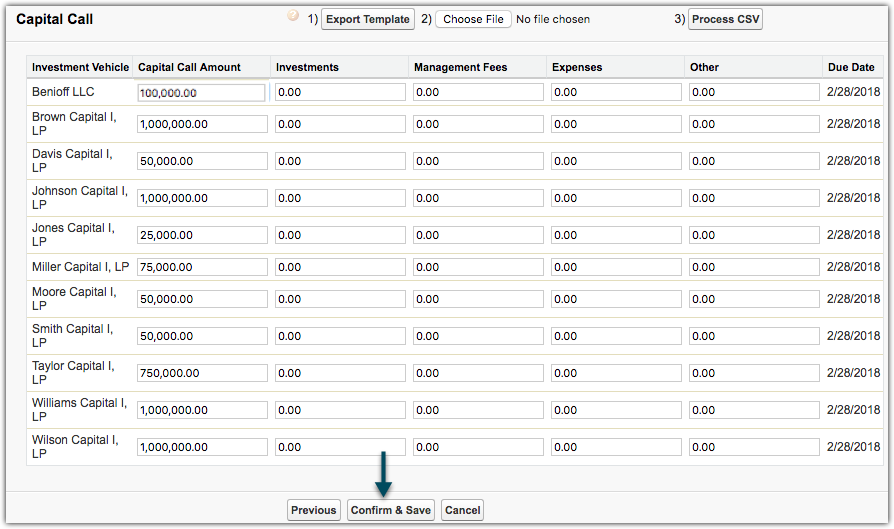
Task: Focus Miller Capital I Investments field
Action: pyautogui.click(x=340, y=267)
